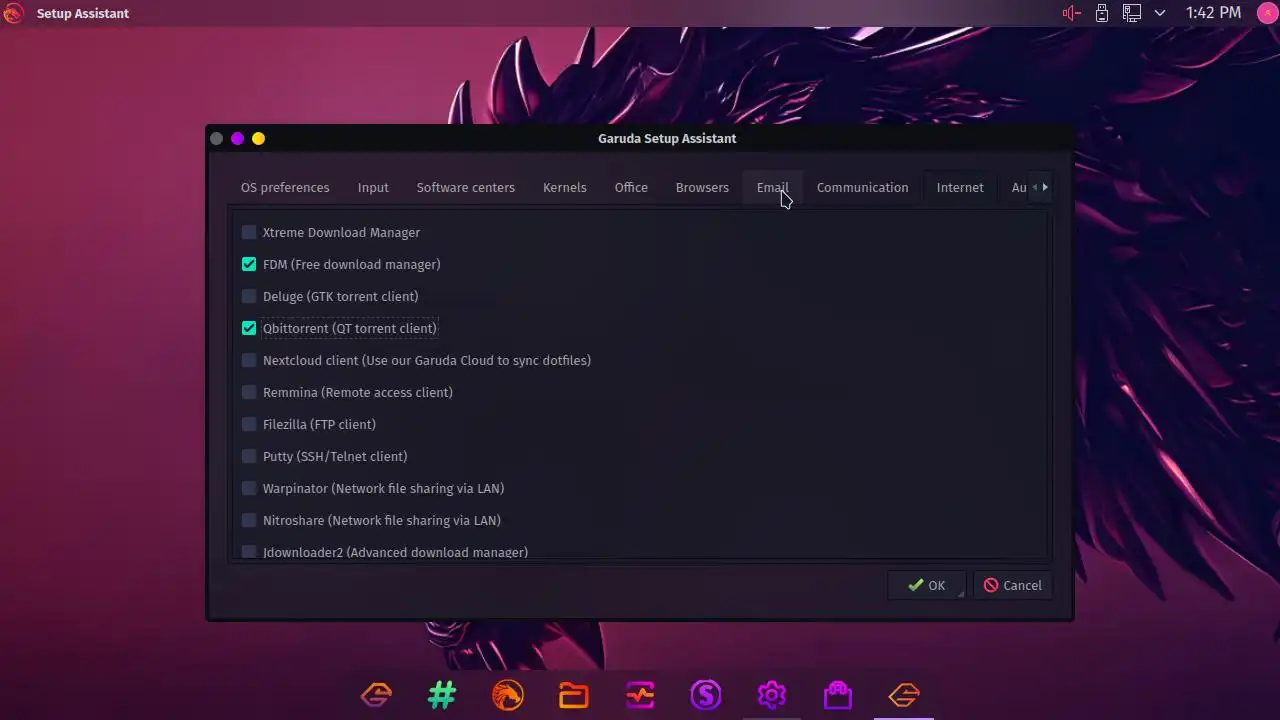The width and height of the screenshot is (1280, 720).
Task: Click the Internet tab
Action: (x=960, y=187)
